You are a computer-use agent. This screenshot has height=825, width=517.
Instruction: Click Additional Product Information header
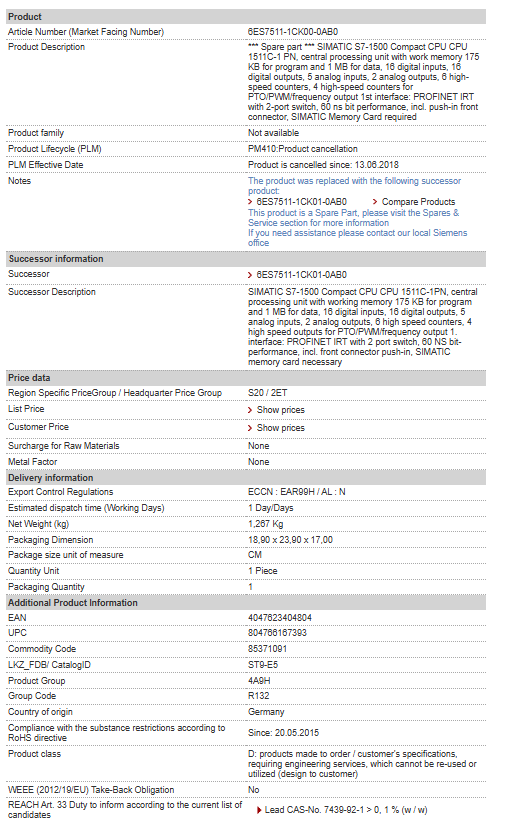pyautogui.click(x=246, y=603)
